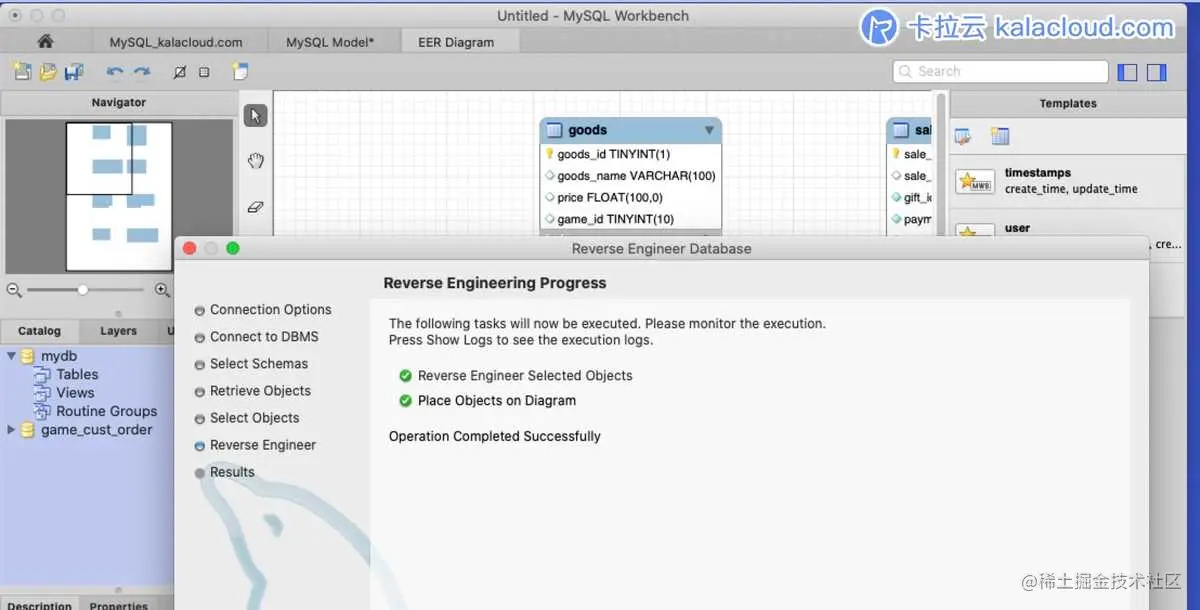Click the diagram vertical scrollbar
The height and width of the screenshot is (610, 1200).
coord(940,165)
